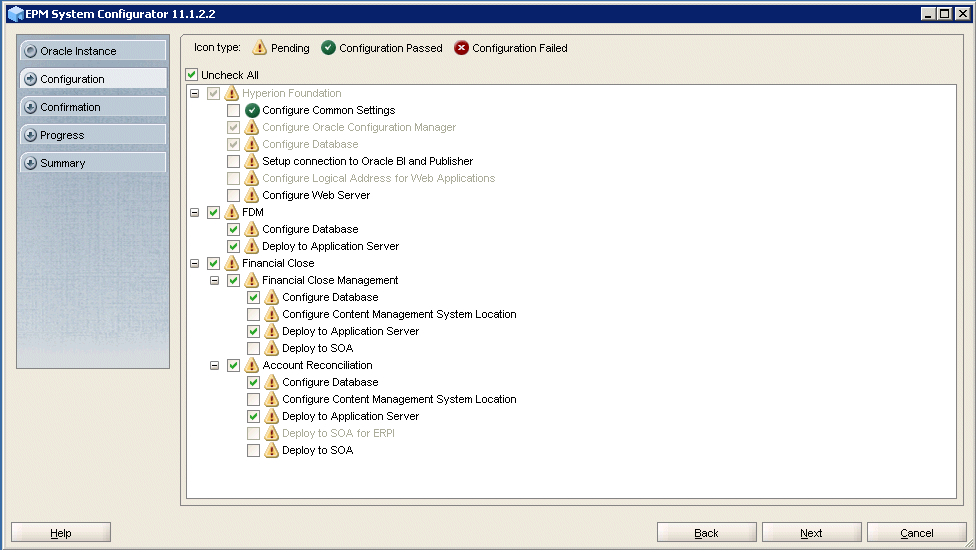Collapse the FDM tree node
This screenshot has height=550, width=976.
194,212
